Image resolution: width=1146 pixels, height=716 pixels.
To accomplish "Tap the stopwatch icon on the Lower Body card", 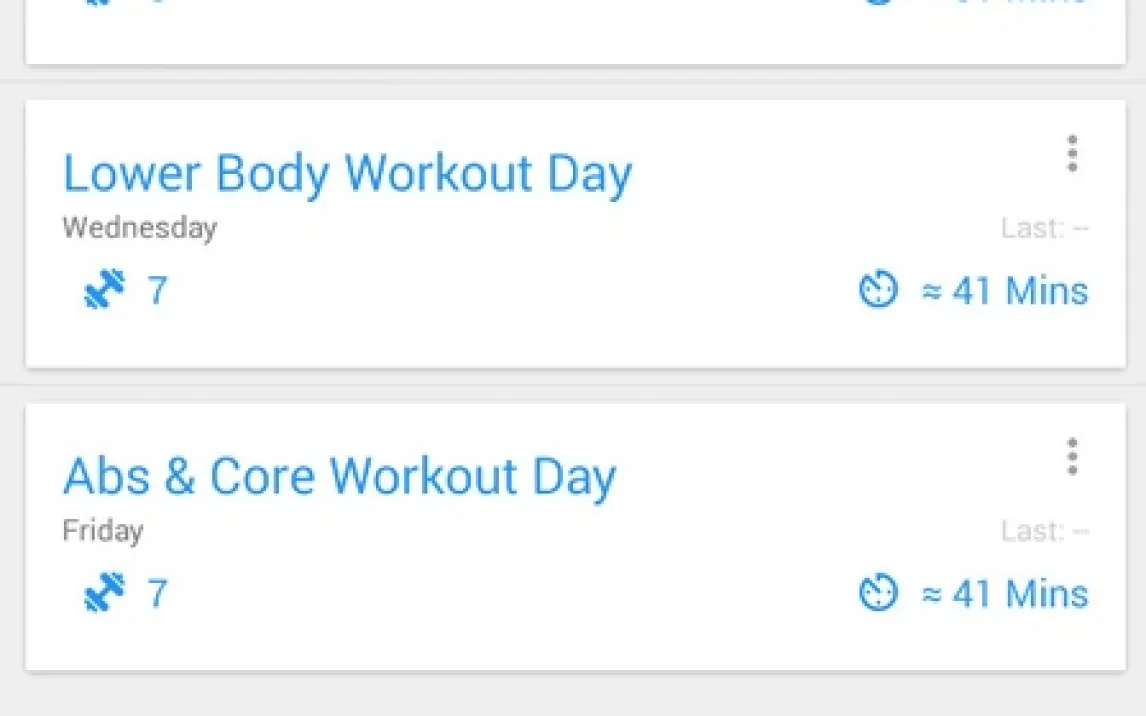I will (878, 291).
